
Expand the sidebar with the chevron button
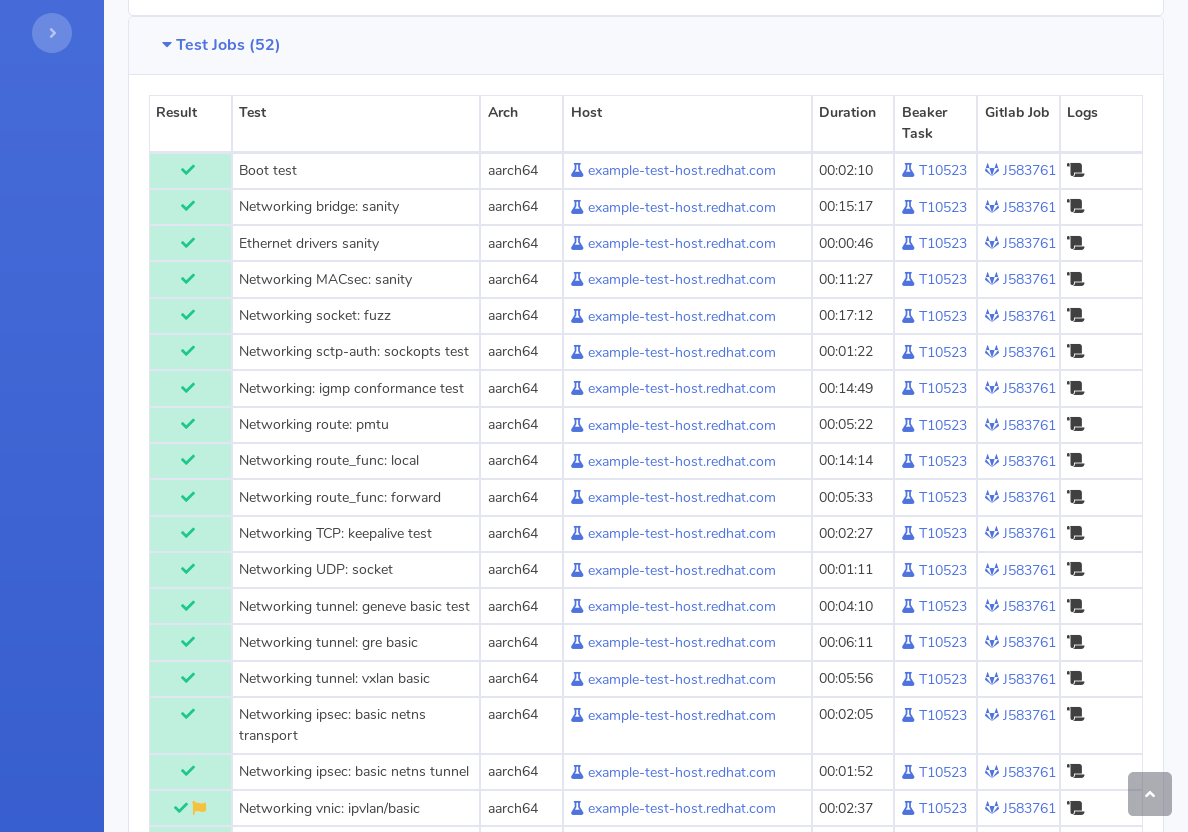52,33
